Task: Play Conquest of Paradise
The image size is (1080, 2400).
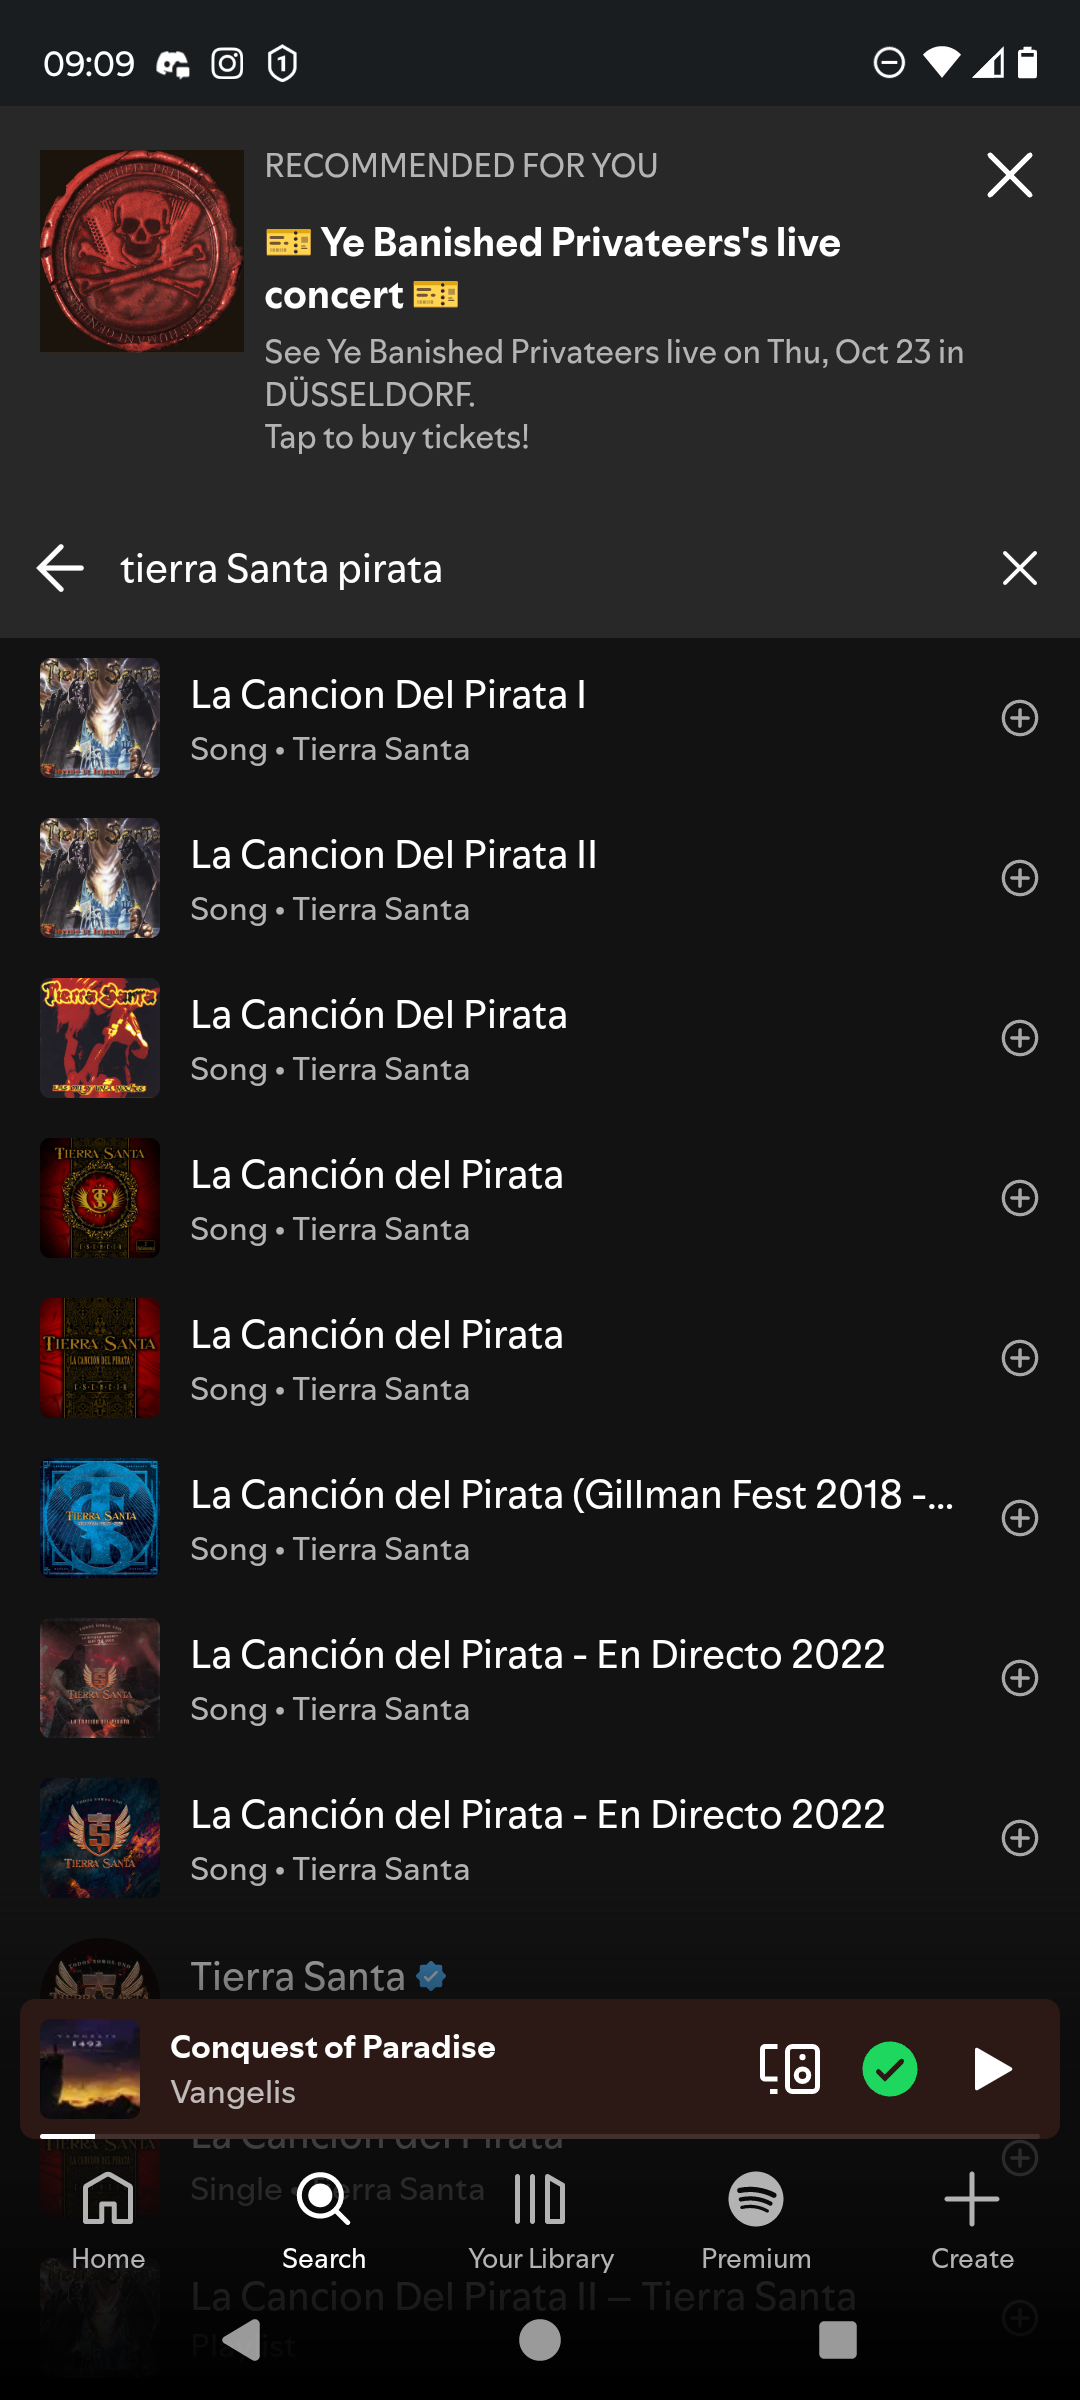Action: click(x=992, y=2068)
